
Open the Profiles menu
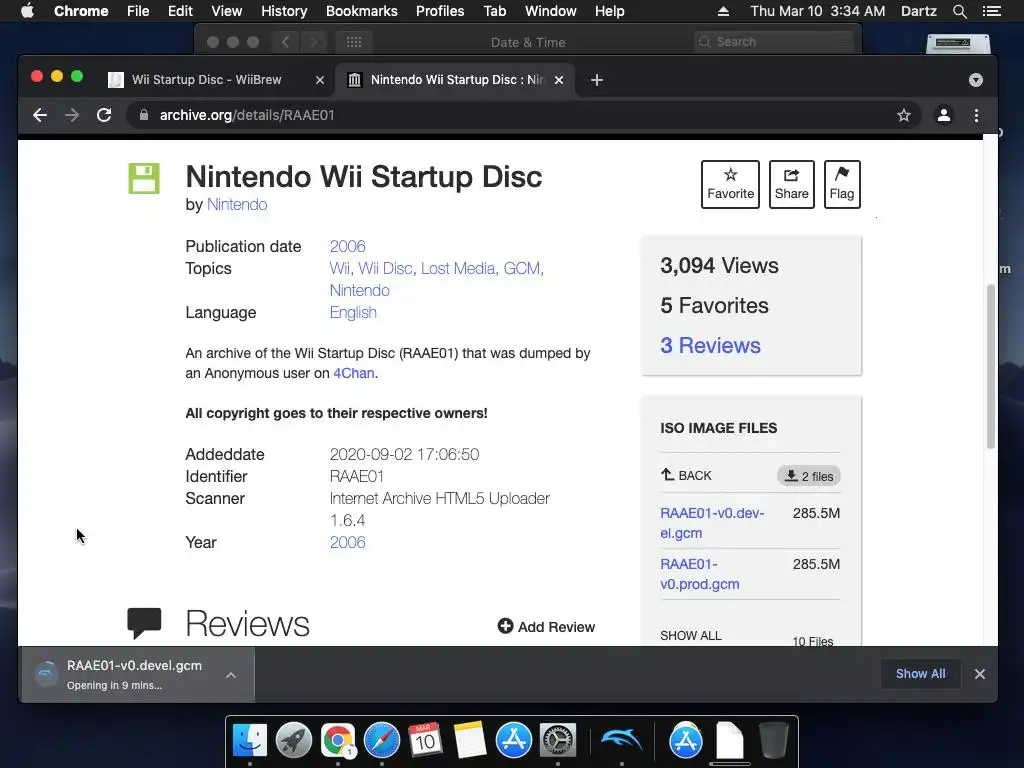(440, 11)
